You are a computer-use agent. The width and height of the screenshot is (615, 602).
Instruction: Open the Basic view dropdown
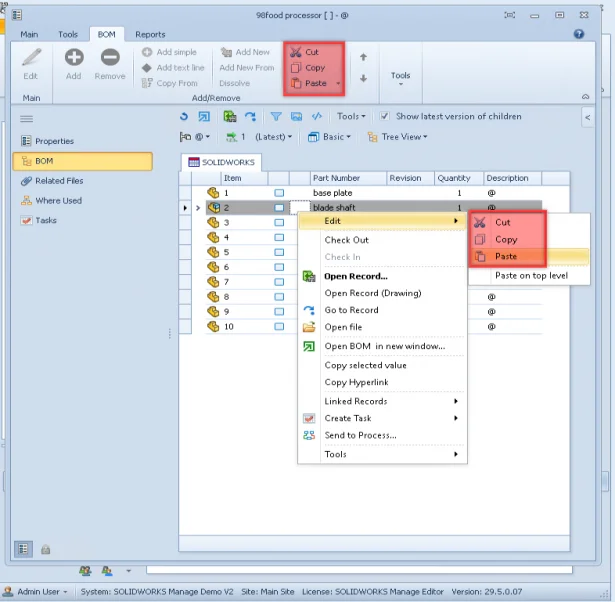pos(329,137)
